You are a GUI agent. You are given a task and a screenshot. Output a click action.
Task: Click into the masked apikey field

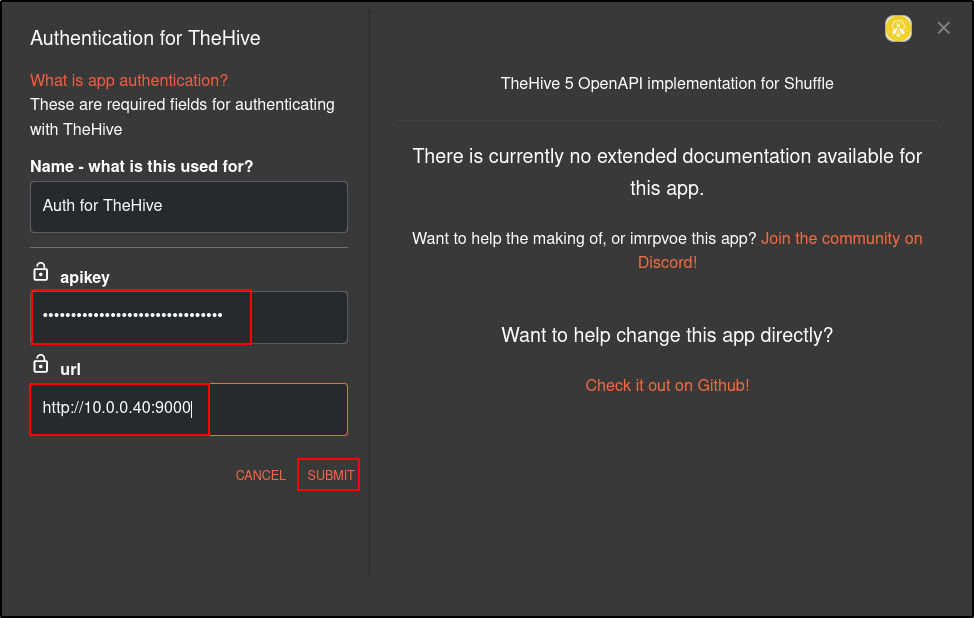click(x=189, y=317)
